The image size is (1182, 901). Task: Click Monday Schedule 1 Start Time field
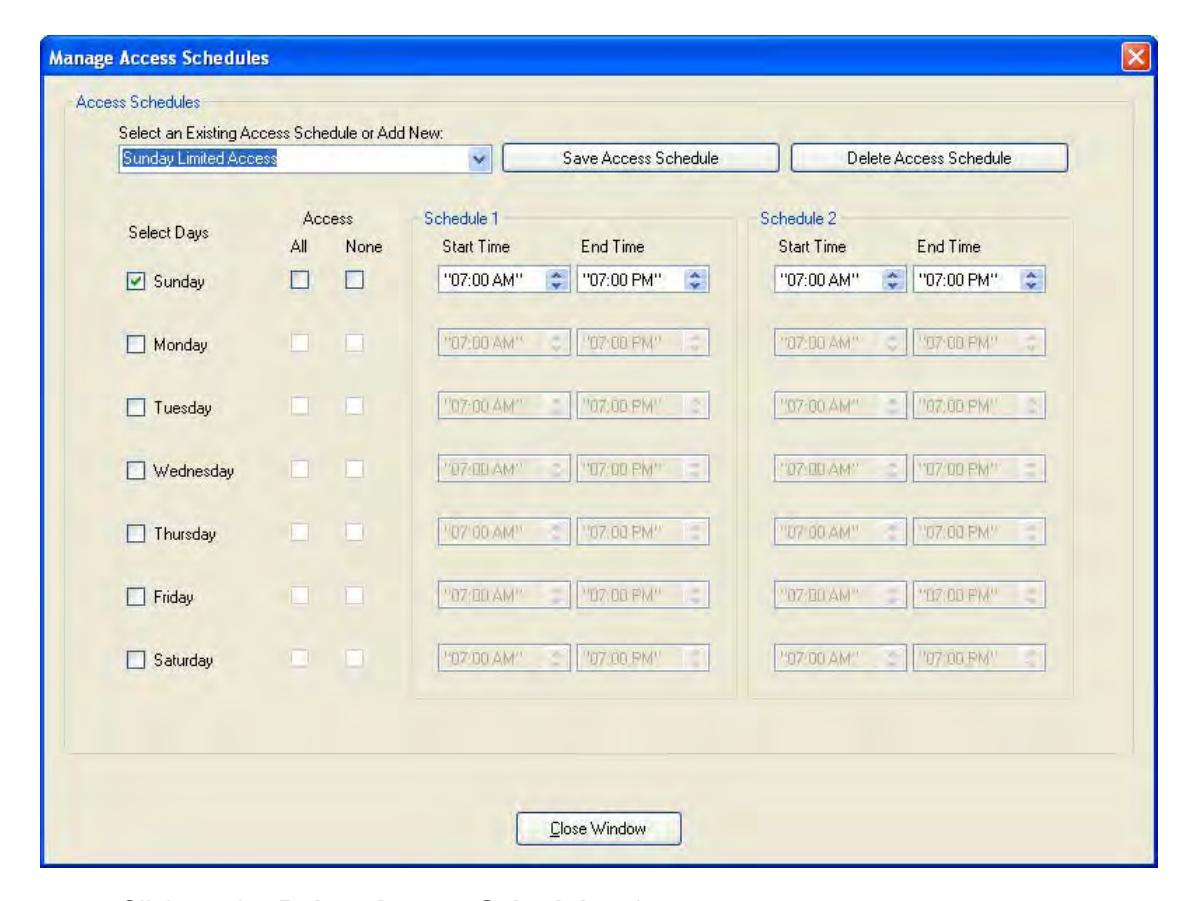504,343
